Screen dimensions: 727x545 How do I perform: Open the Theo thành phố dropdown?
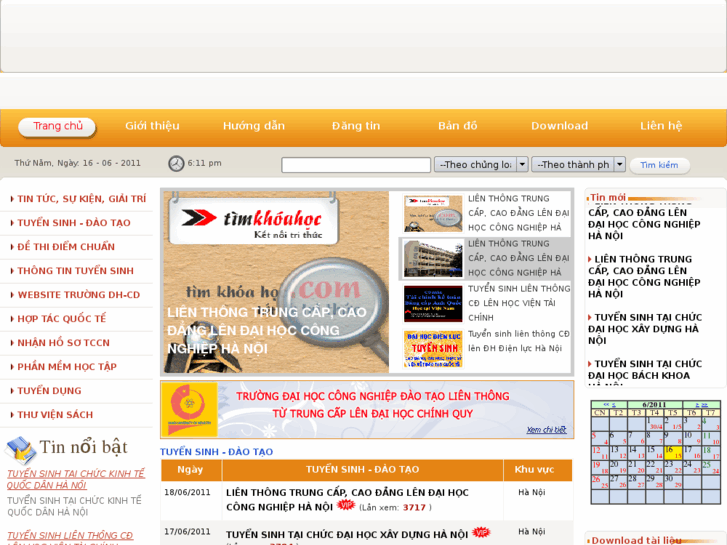[x=578, y=164]
